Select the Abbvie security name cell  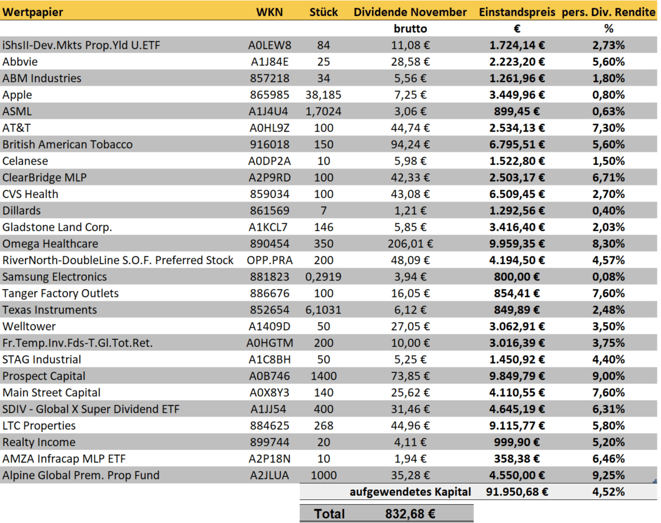point(20,62)
